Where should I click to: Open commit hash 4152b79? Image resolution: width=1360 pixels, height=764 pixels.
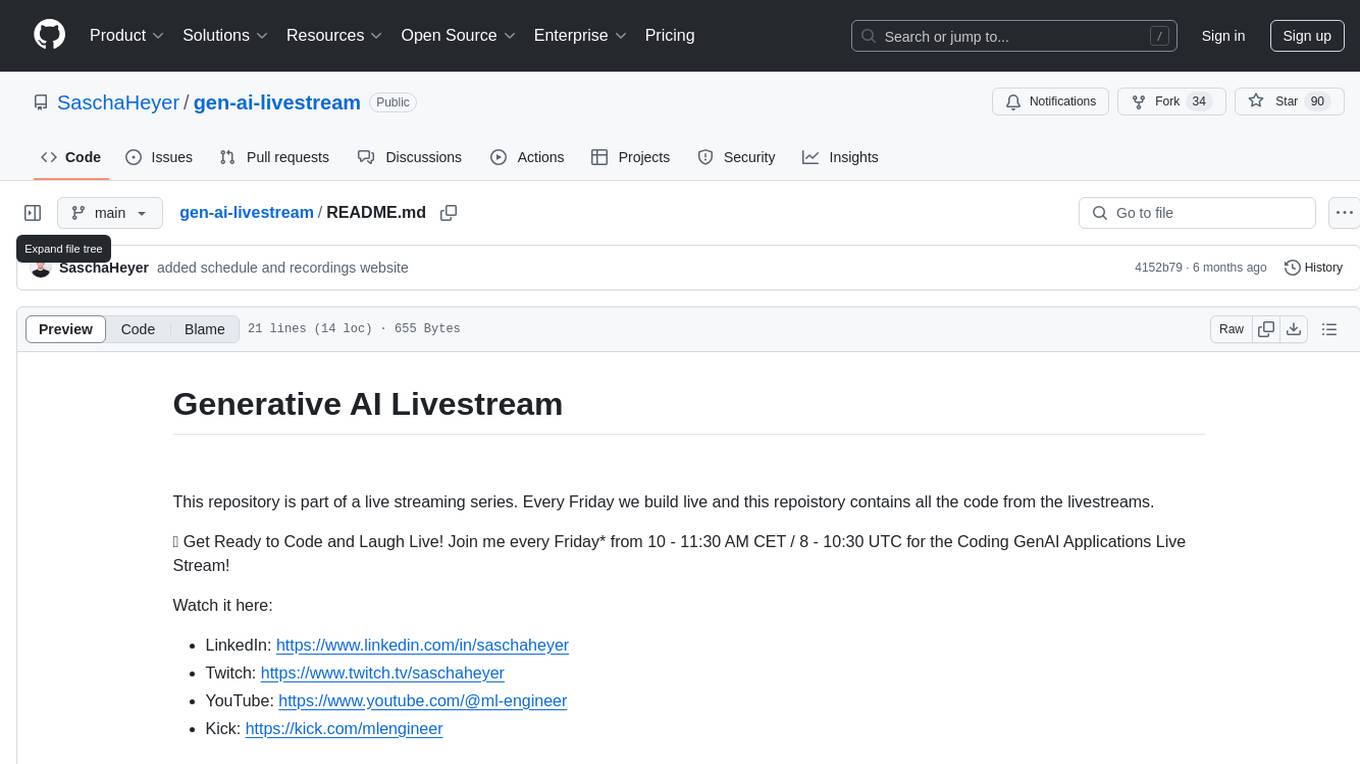point(1158,268)
